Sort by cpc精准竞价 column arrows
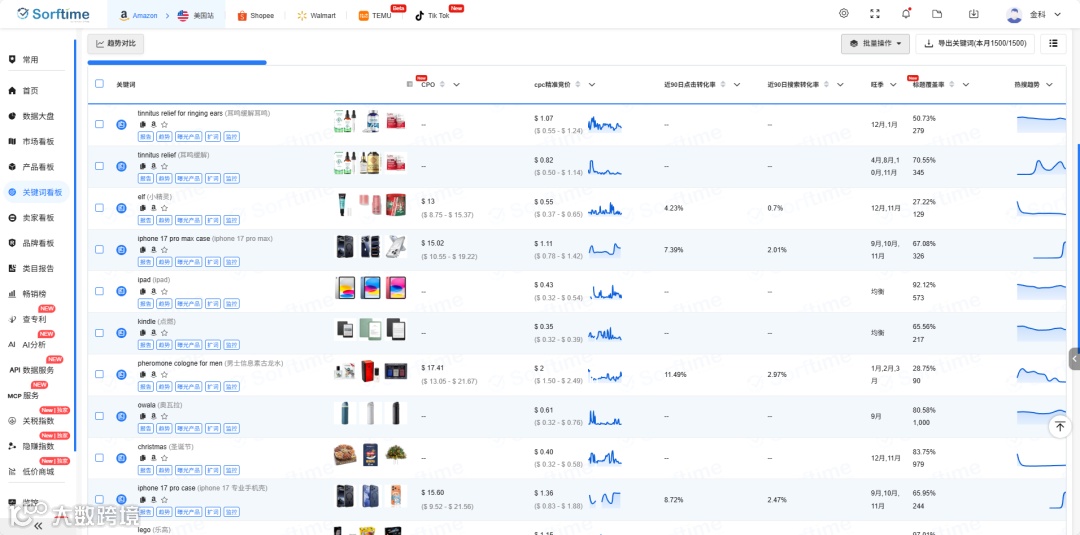Screen dimensions: 1080x535 tap(578, 84)
